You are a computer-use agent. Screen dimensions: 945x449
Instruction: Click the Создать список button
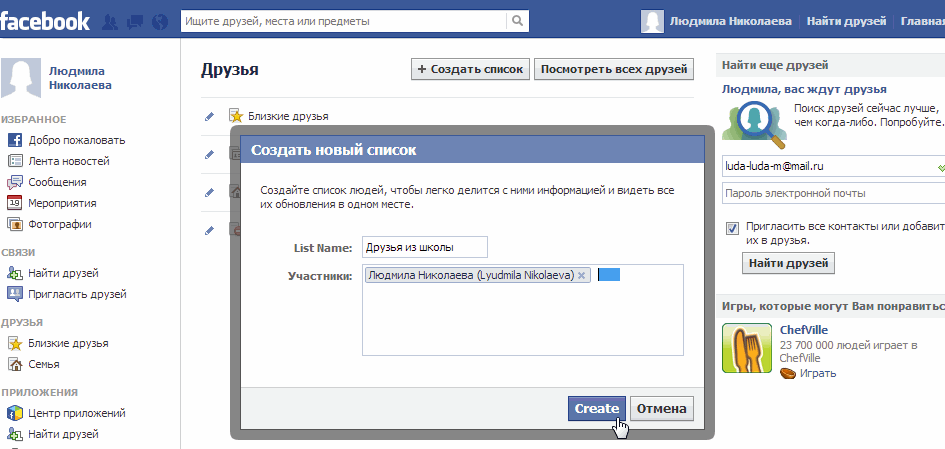pos(470,69)
